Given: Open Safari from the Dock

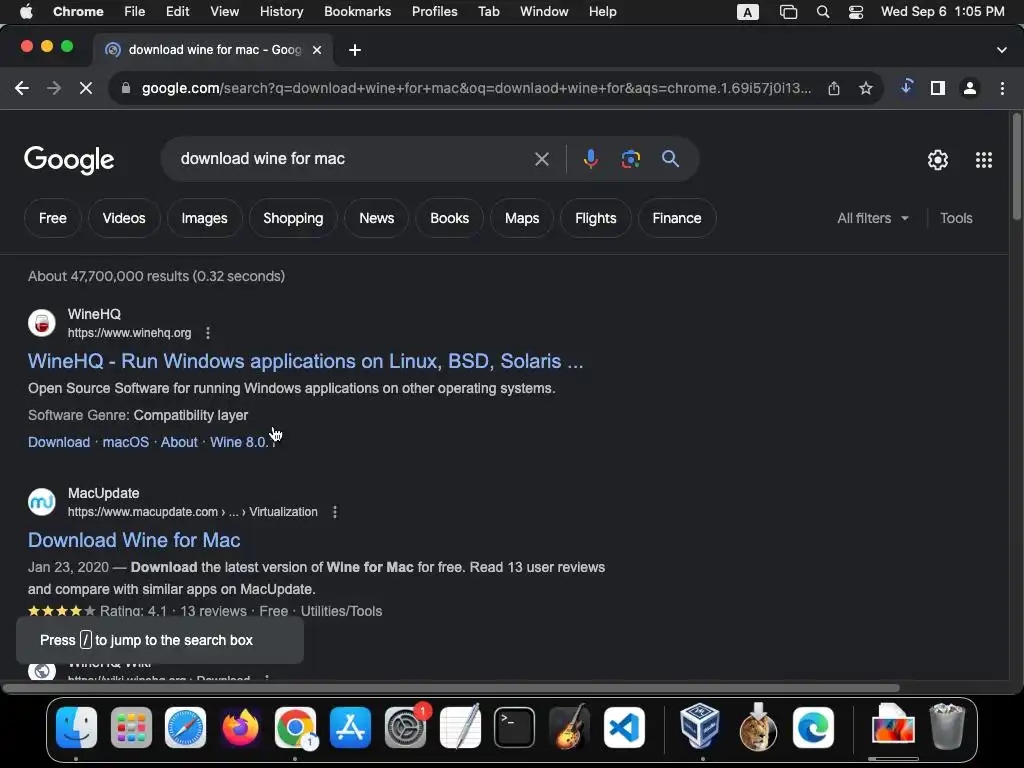Looking at the screenshot, I should [185, 727].
